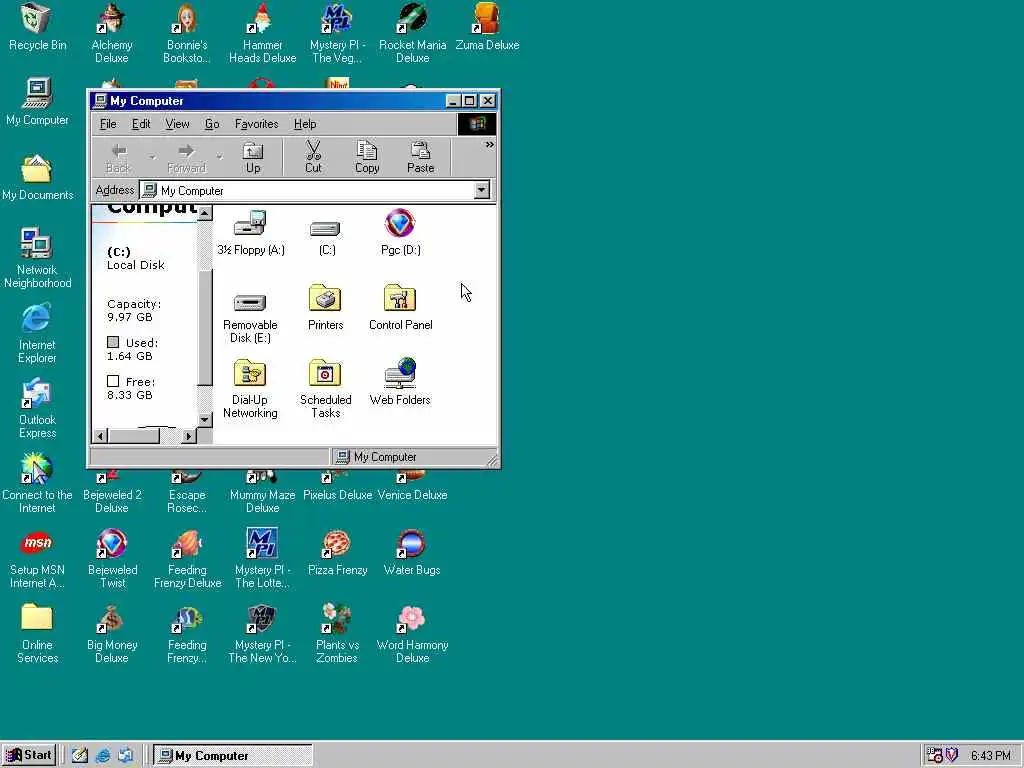The height and width of the screenshot is (768, 1024).
Task: Select the Scheduled Tasks folder icon
Action: (325, 389)
